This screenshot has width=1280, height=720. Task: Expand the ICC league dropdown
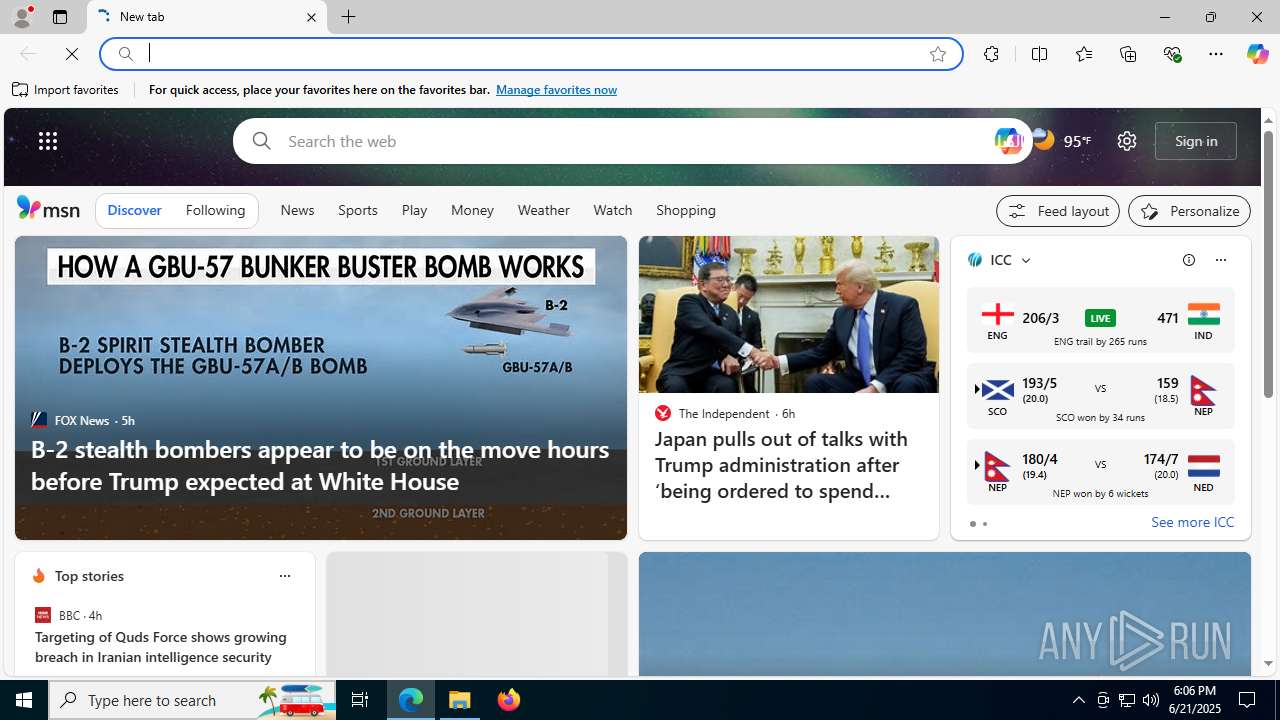coord(1026,260)
